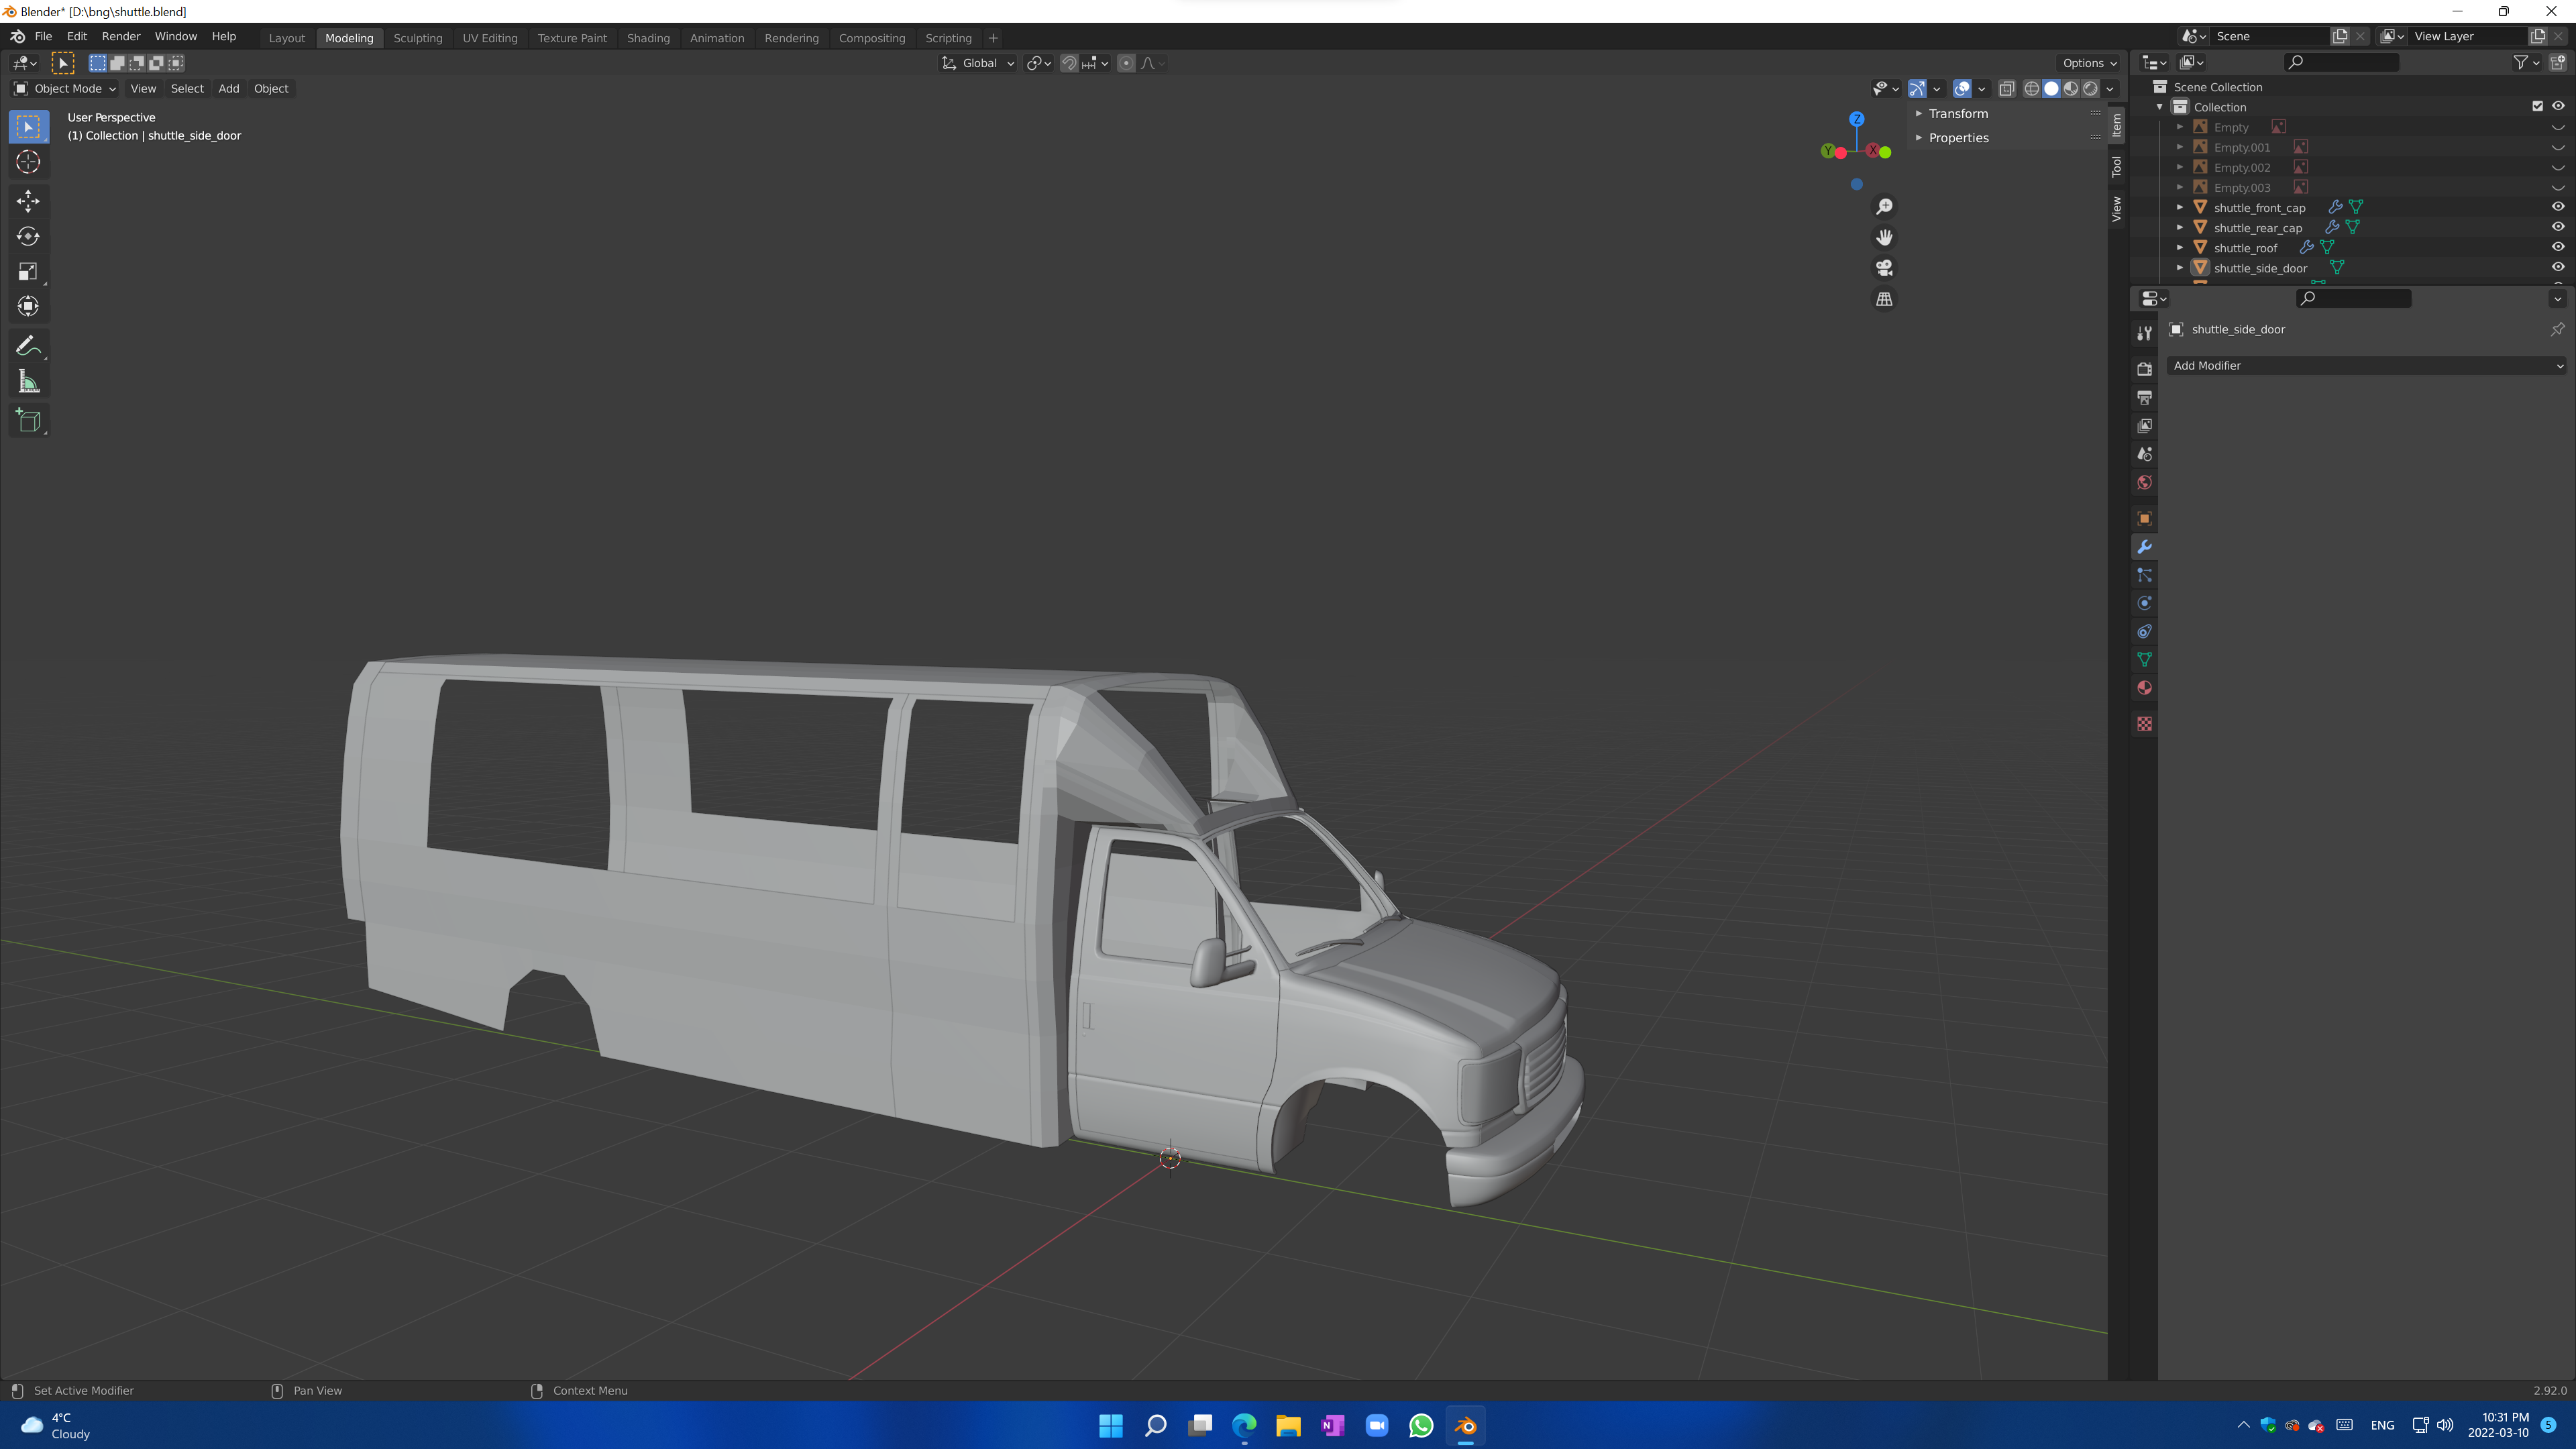
Task: Select the Annotate tool
Action: point(28,346)
